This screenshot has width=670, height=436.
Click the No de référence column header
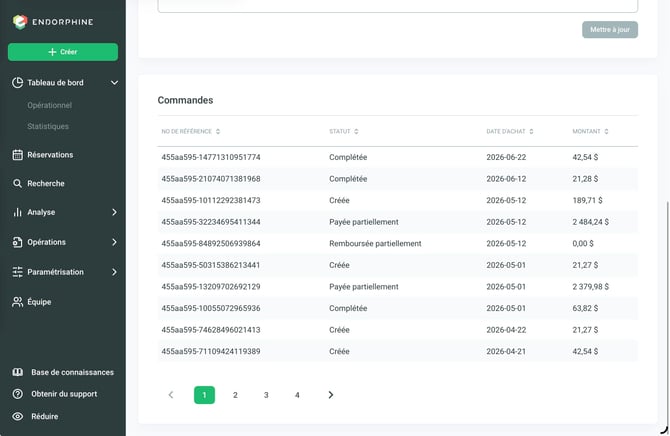pos(186,131)
